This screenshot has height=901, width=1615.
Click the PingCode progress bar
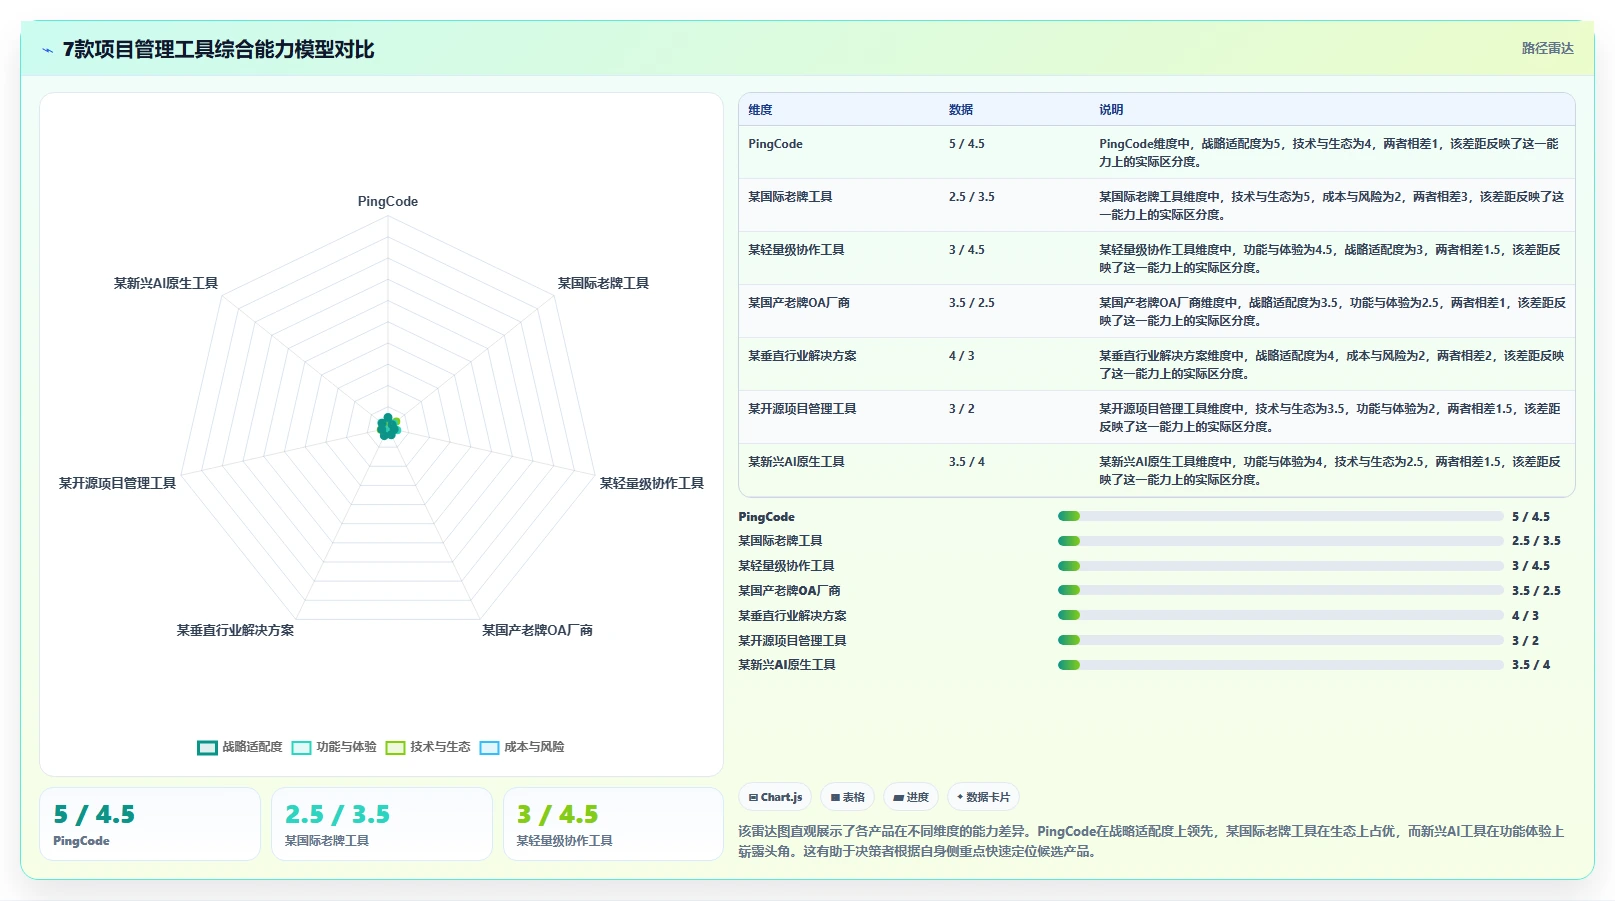tap(1281, 516)
